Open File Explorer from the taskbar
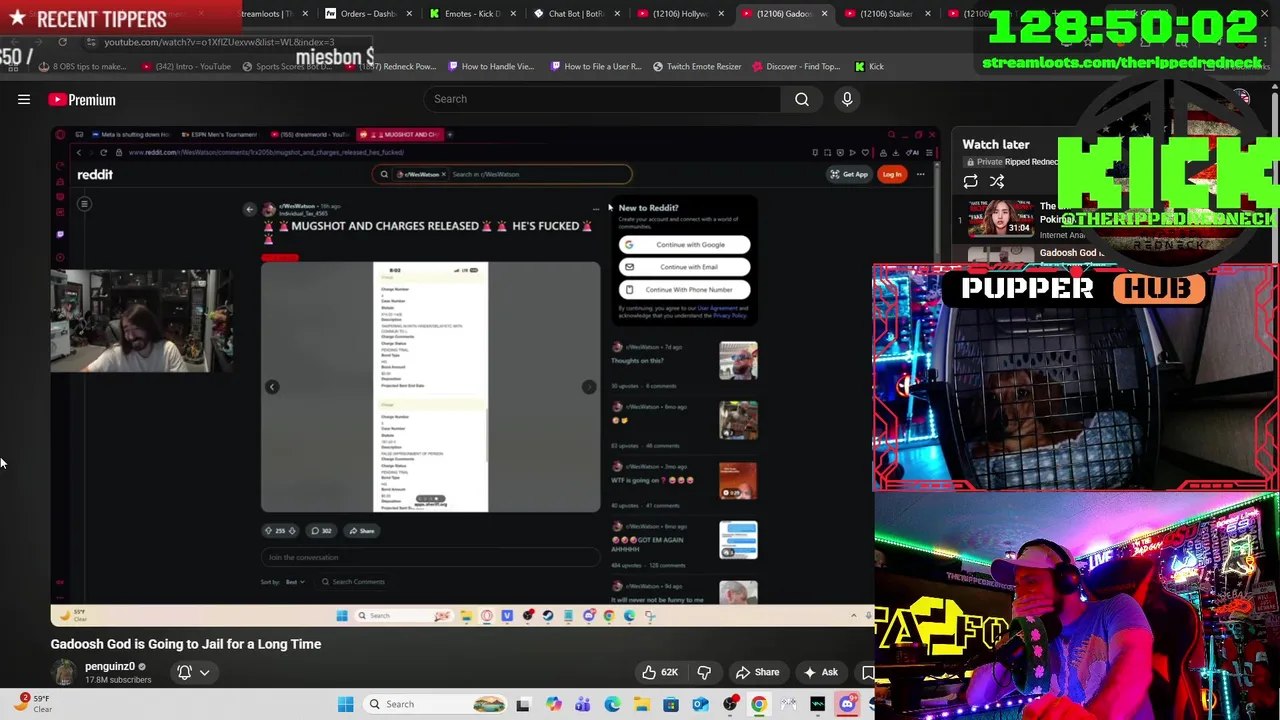 (x=641, y=704)
